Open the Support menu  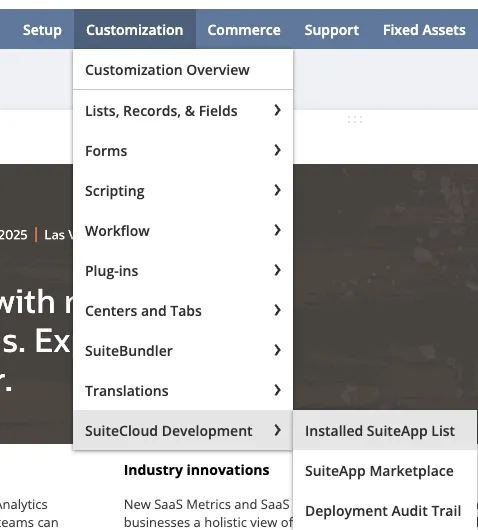coord(332,30)
